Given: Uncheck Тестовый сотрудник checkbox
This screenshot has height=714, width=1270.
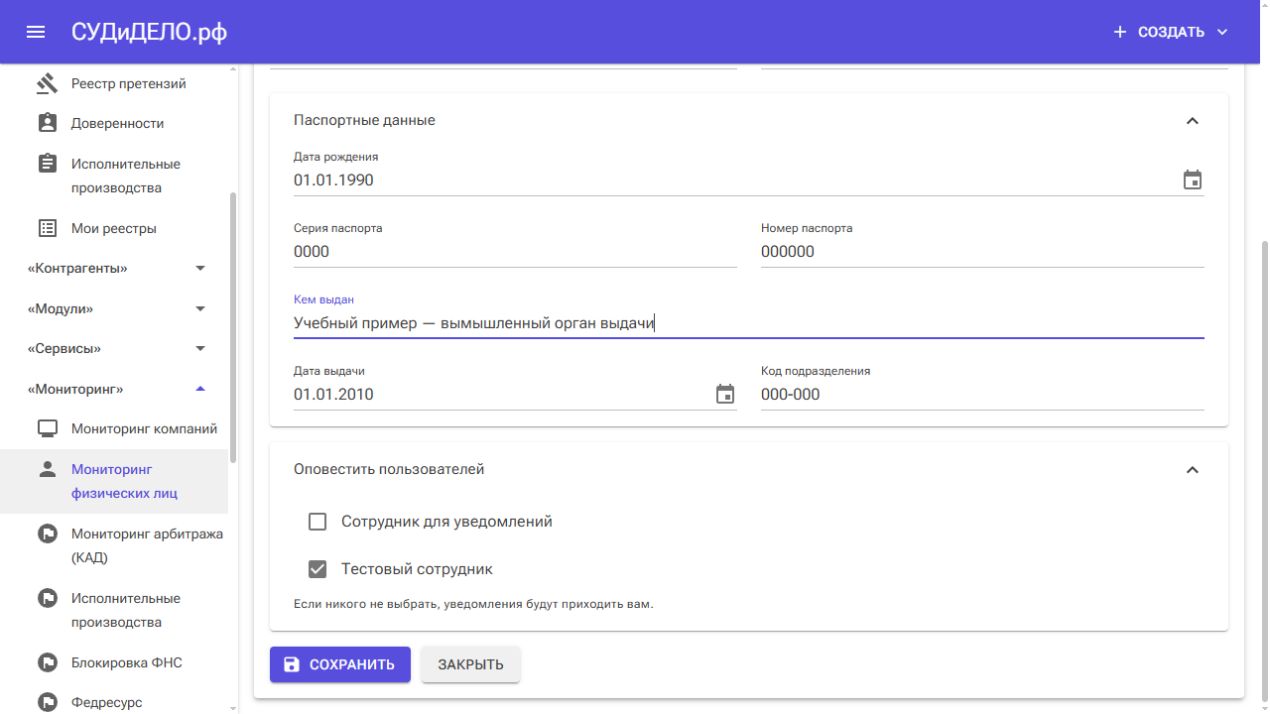Looking at the screenshot, I should pyautogui.click(x=318, y=569).
